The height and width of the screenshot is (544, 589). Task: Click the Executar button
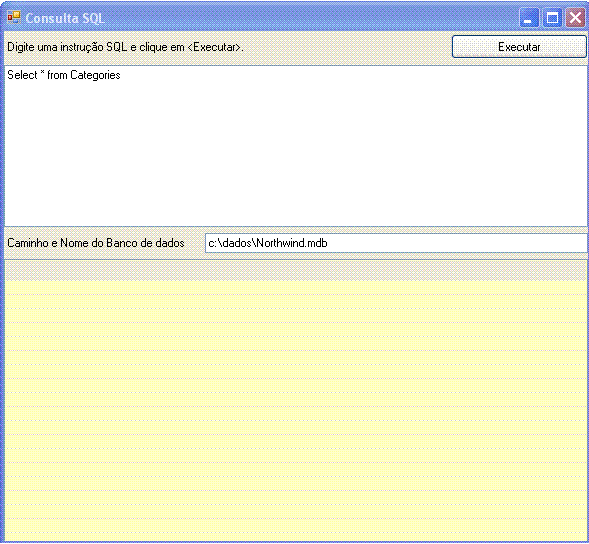[519, 47]
